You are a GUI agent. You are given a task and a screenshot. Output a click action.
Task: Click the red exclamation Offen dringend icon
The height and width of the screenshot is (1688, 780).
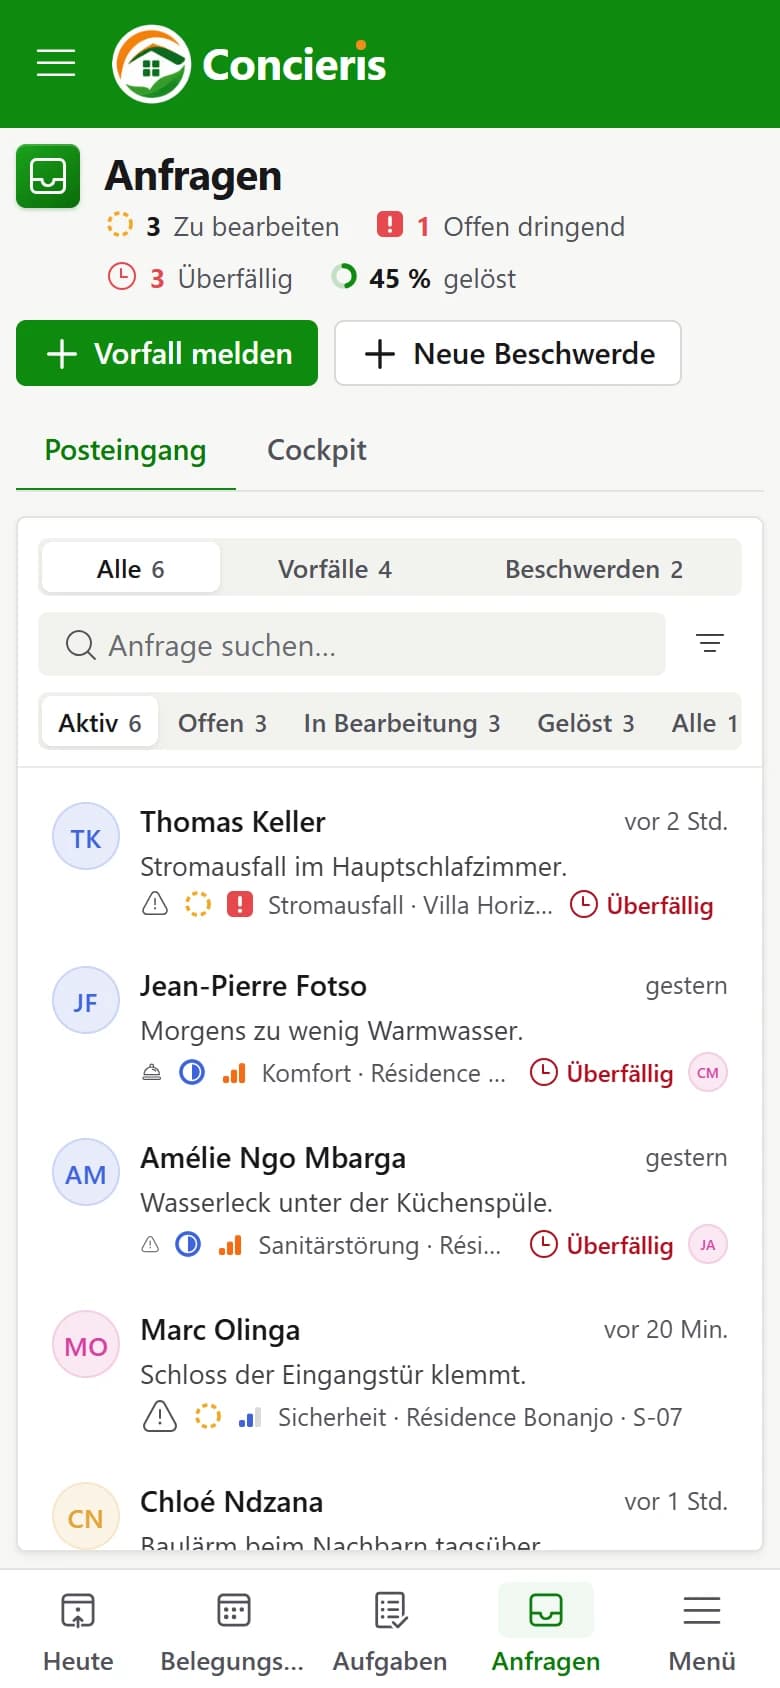tap(389, 224)
